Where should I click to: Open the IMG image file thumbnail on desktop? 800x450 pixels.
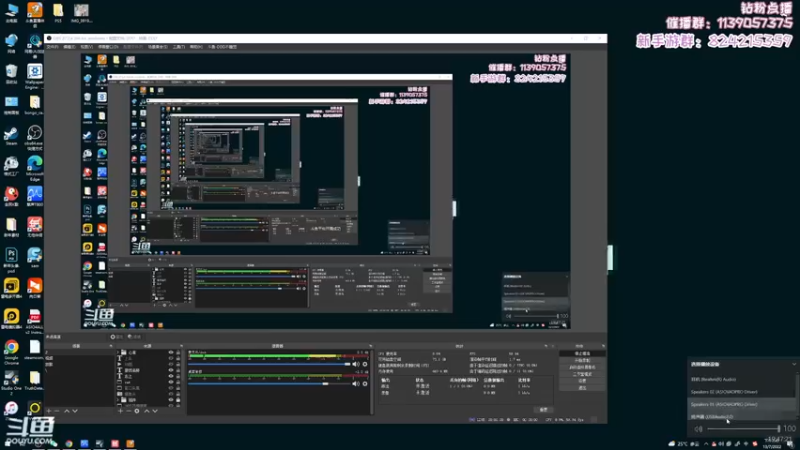(81, 13)
